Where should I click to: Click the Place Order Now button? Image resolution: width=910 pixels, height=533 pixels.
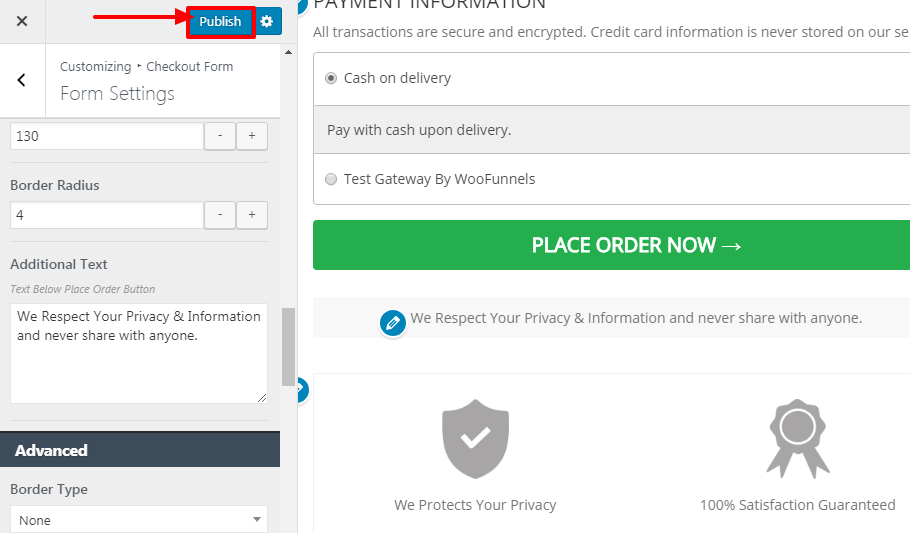click(x=611, y=245)
